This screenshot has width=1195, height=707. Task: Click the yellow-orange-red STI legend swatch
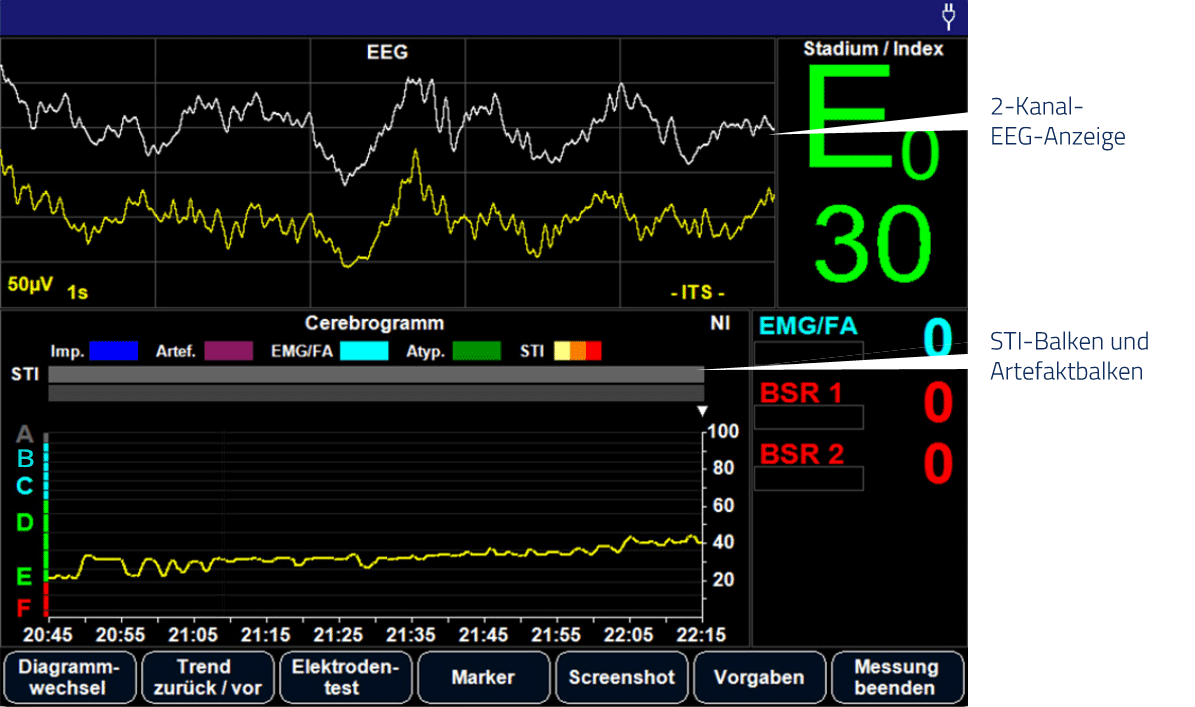click(578, 351)
